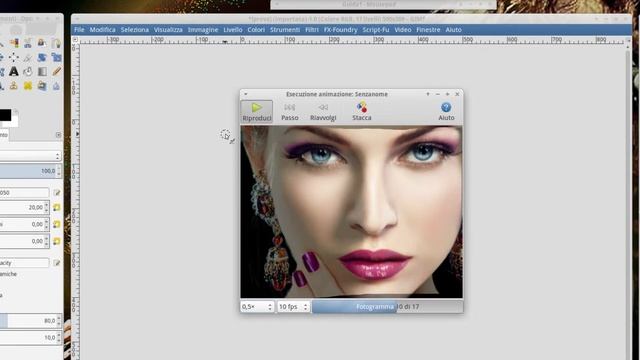Screen dimensions: 640x360
Task: Select the Align tool
Action: [x=13, y=57]
